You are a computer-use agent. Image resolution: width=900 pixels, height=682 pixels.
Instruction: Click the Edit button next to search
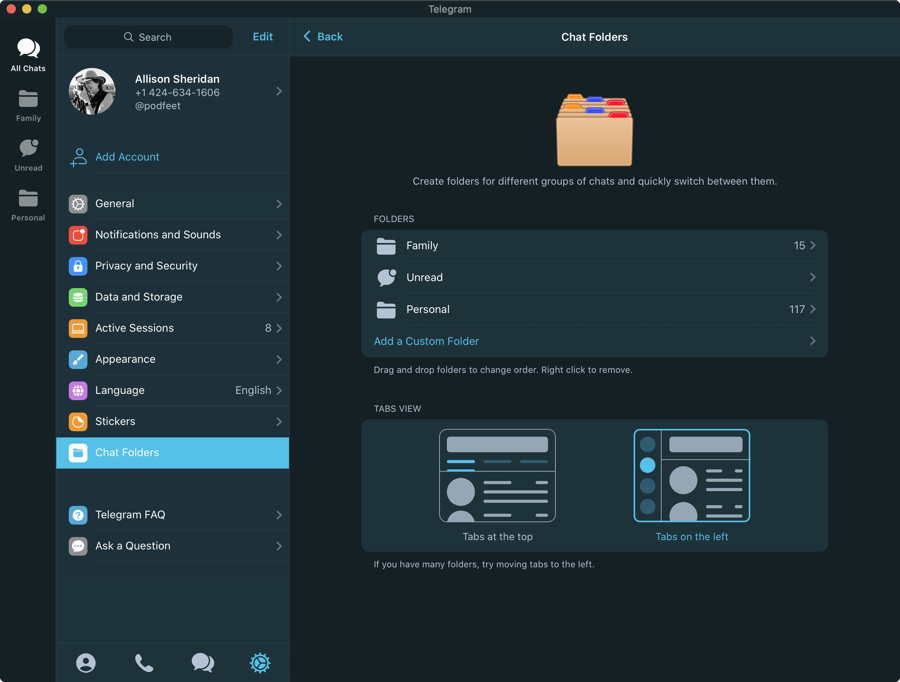pyautogui.click(x=262, y=37)
